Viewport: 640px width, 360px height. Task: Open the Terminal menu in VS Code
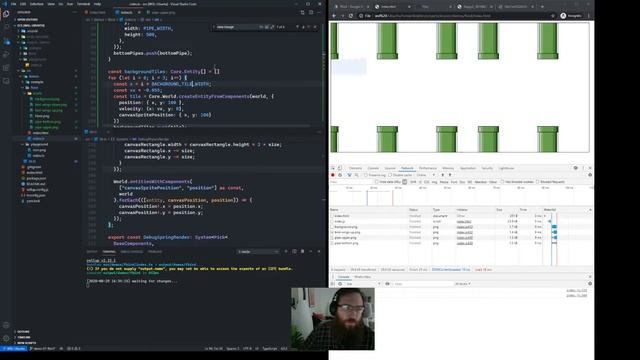(83, 4)
